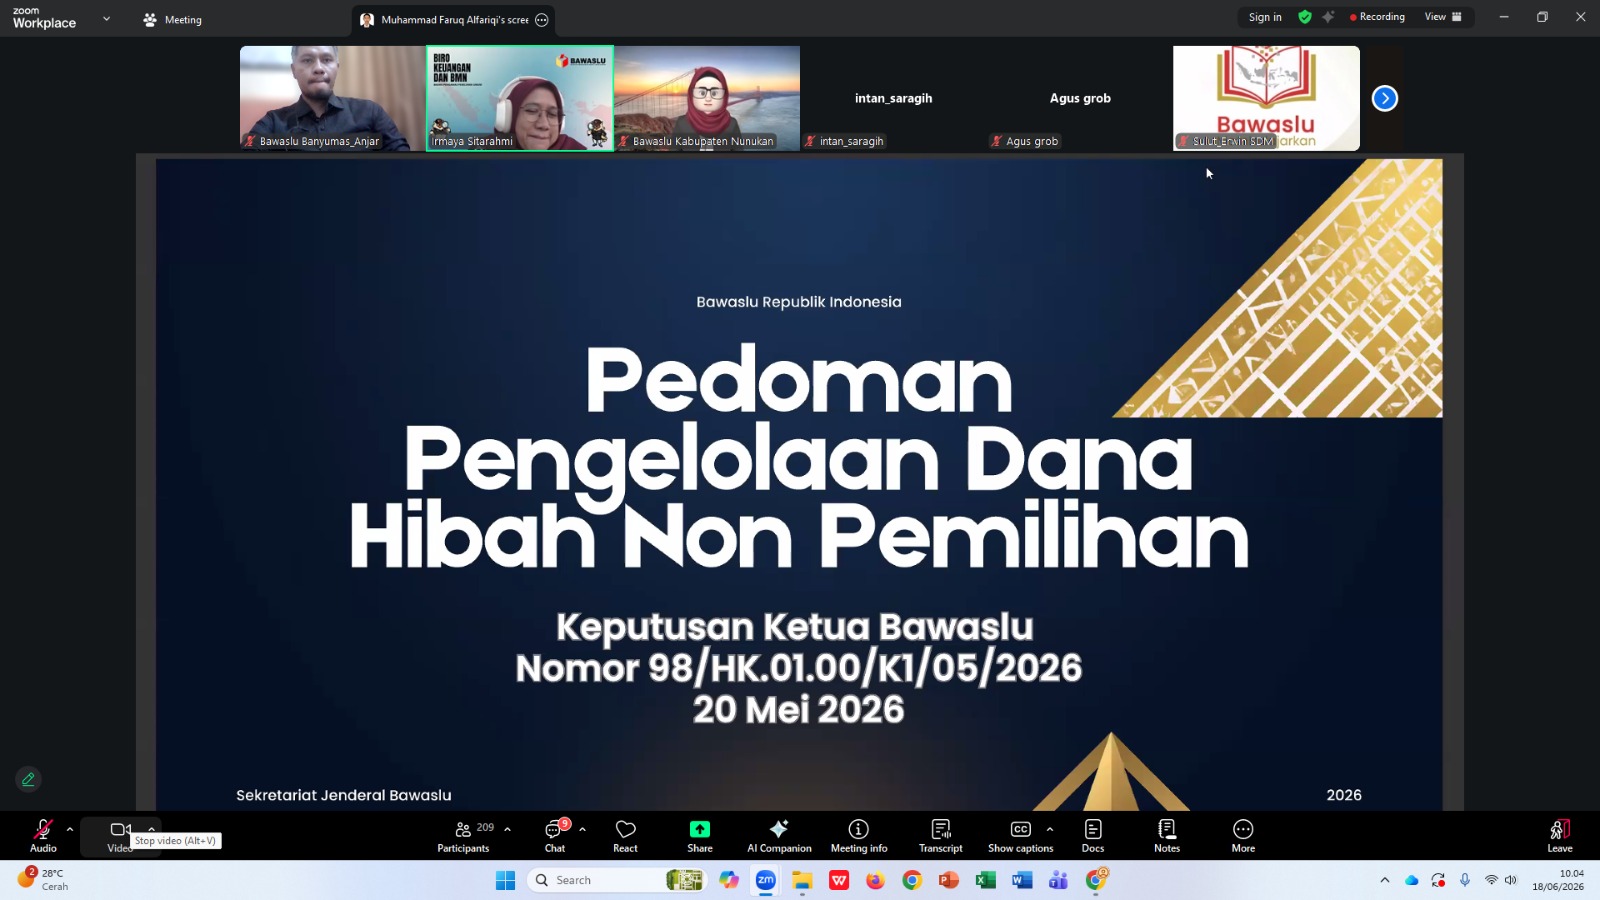
Task: Select the Bawaslu Banyumas_Anjar video thumbnail
Action: tap(332, 98)
